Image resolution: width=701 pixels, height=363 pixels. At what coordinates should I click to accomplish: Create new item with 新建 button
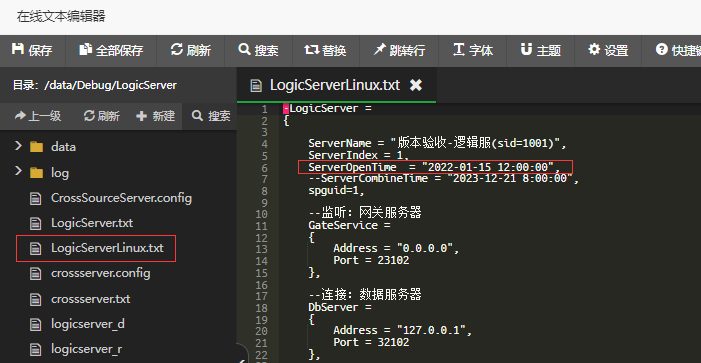point(155,116)
